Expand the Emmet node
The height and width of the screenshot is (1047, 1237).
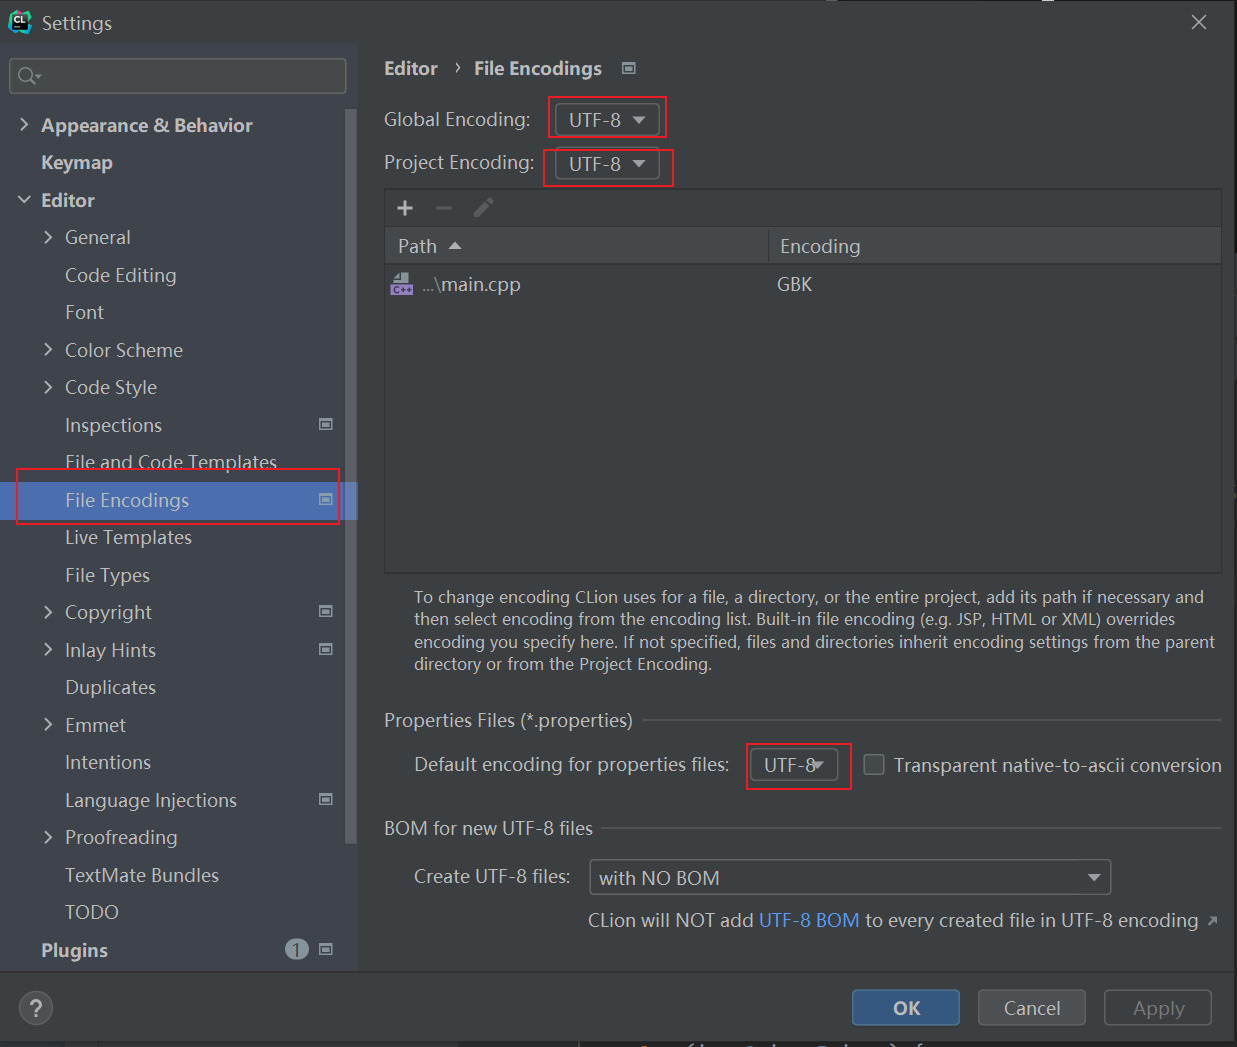tap(48, 724)
